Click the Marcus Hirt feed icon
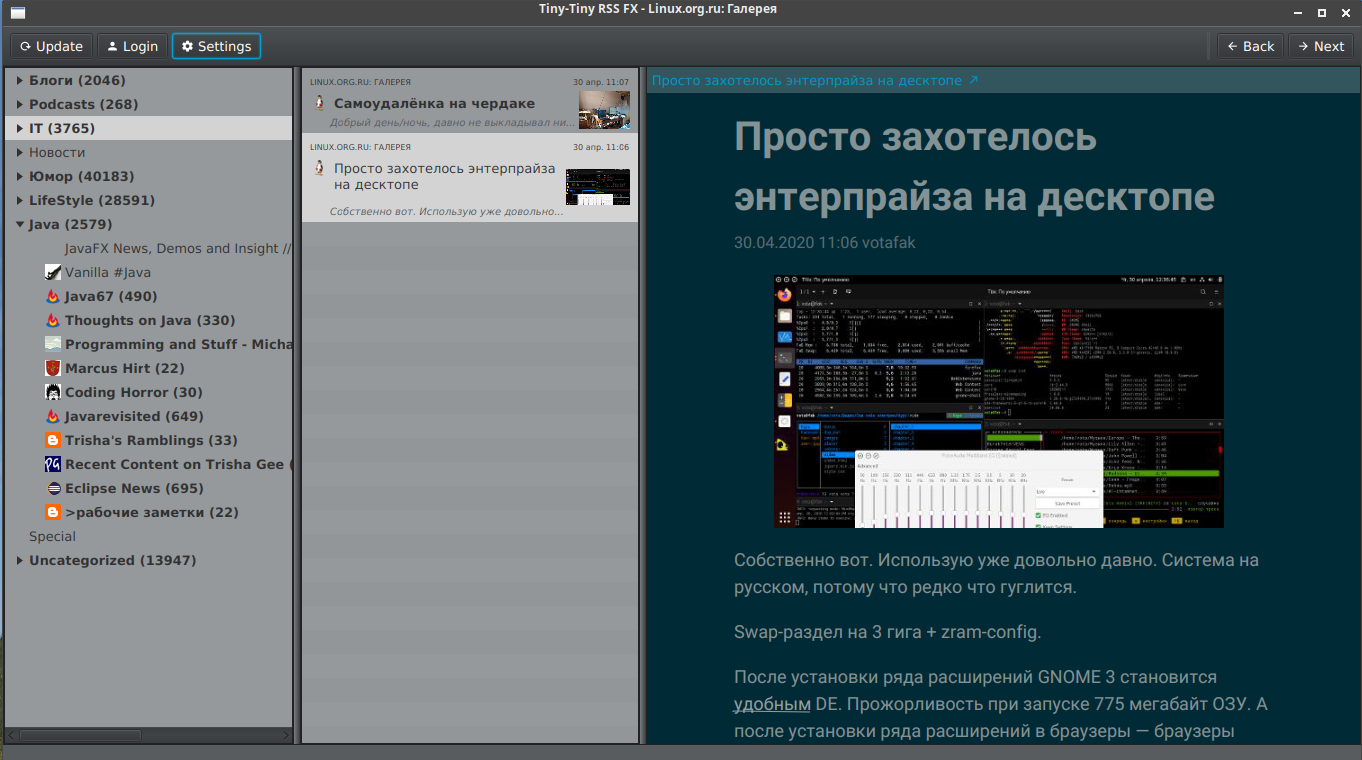Viewport: 1362px width, 760px height. pos(53,368)
